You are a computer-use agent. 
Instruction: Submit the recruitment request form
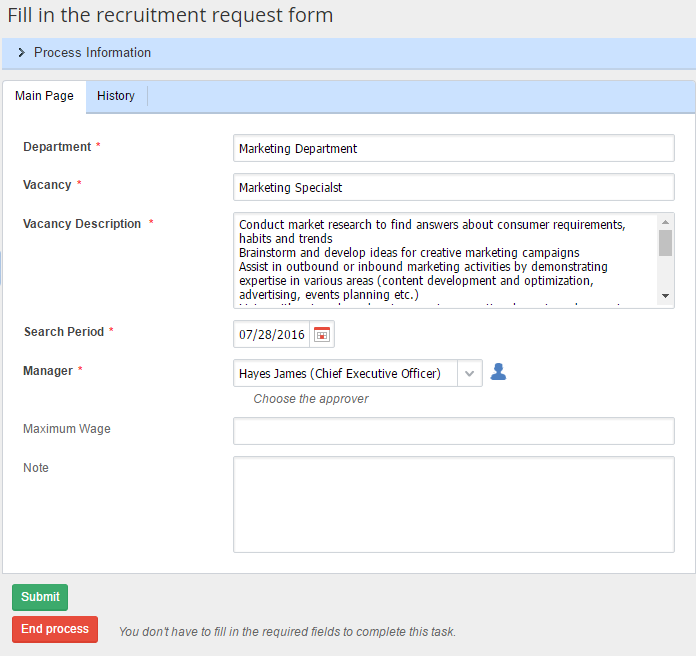pos(40,597)
